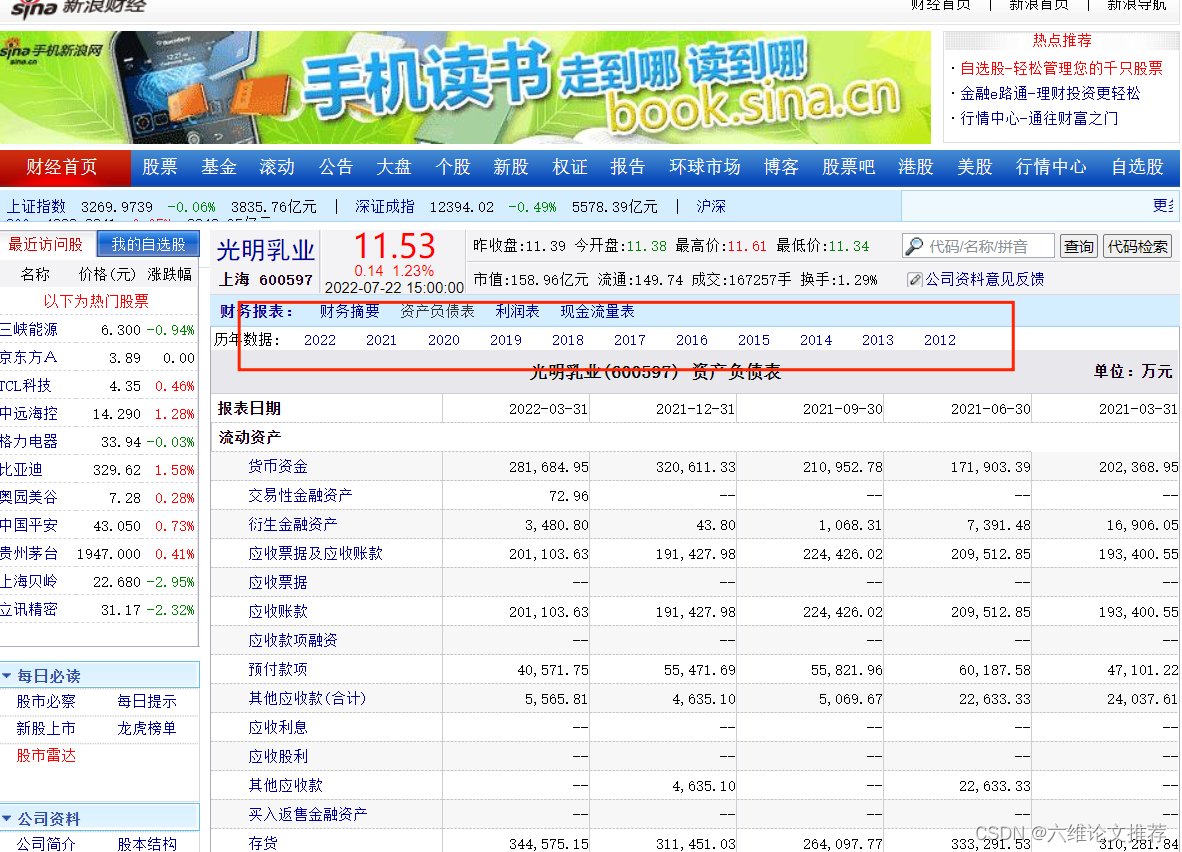Click the 查询 button

click(1079, 247)
